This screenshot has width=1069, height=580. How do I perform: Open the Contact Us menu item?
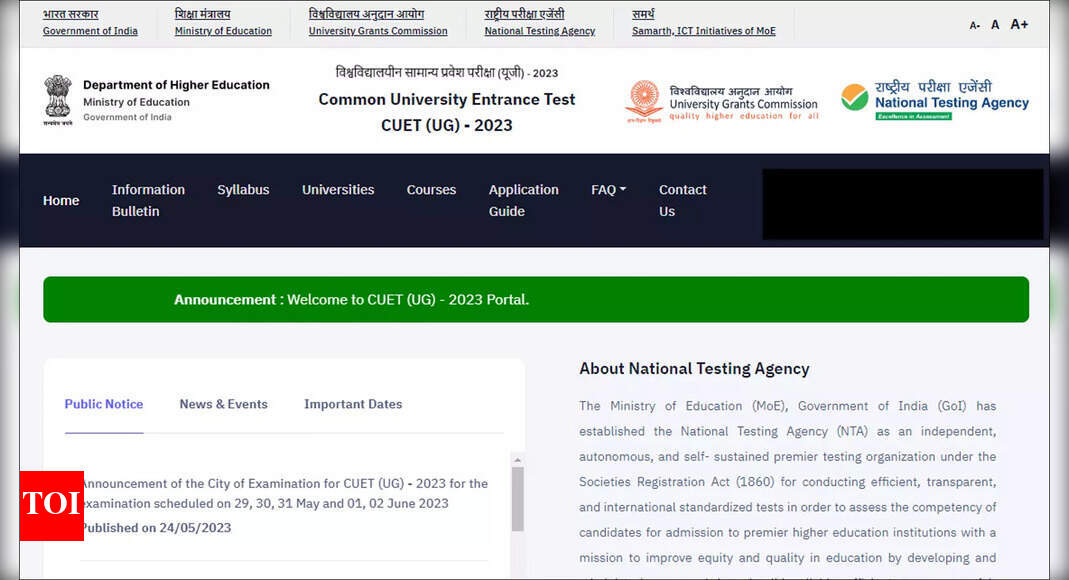[x=682, y=200]
